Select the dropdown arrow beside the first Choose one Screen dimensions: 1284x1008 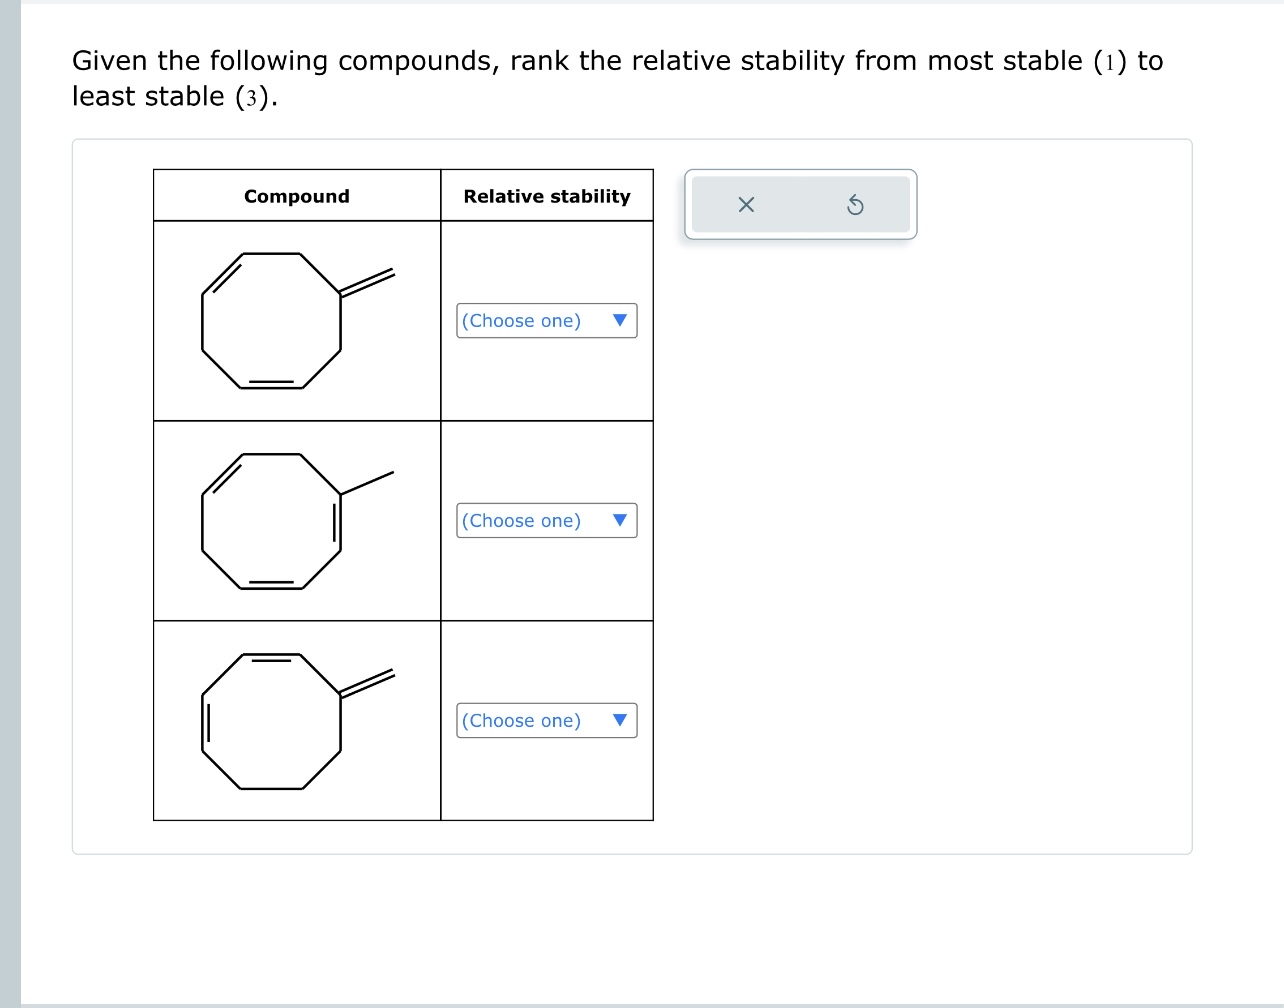click(x=620, y=320)
